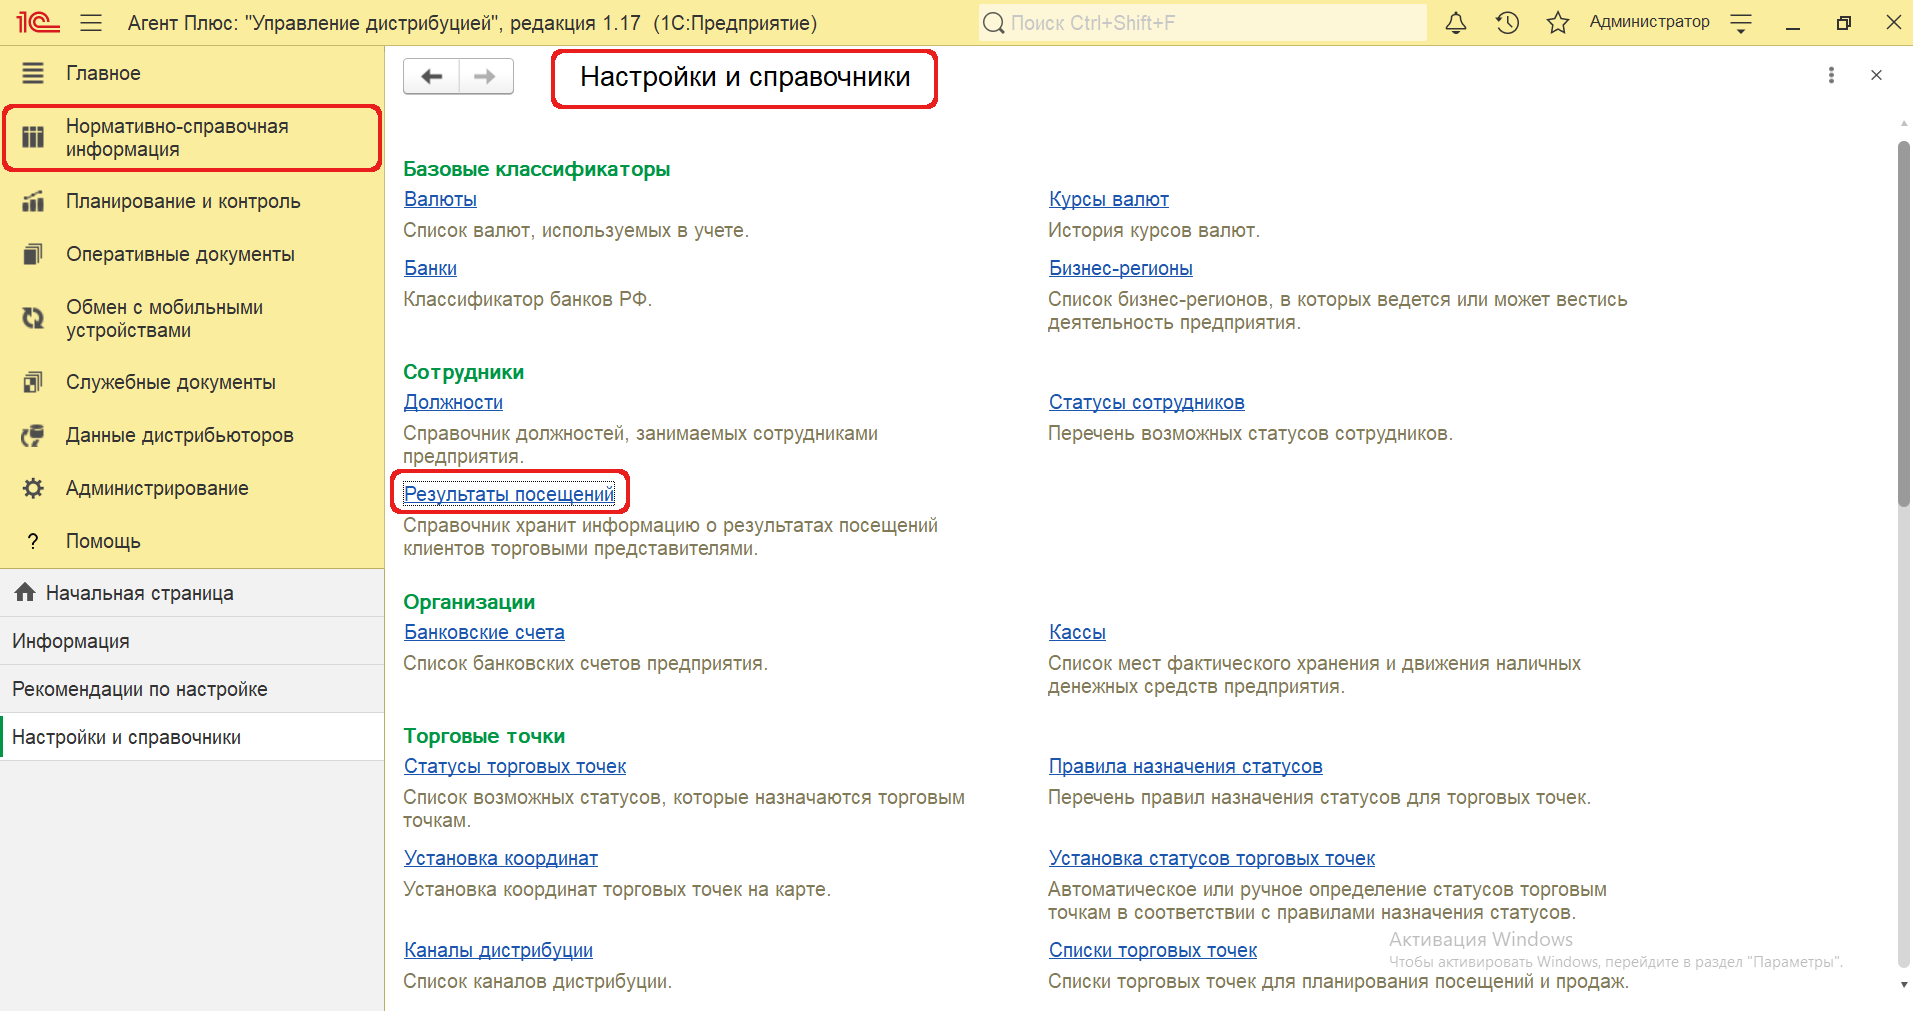The image size is (1913, 1011).
Task: Click the vertical scrollbar thumb
Action: coord(1904,325)
